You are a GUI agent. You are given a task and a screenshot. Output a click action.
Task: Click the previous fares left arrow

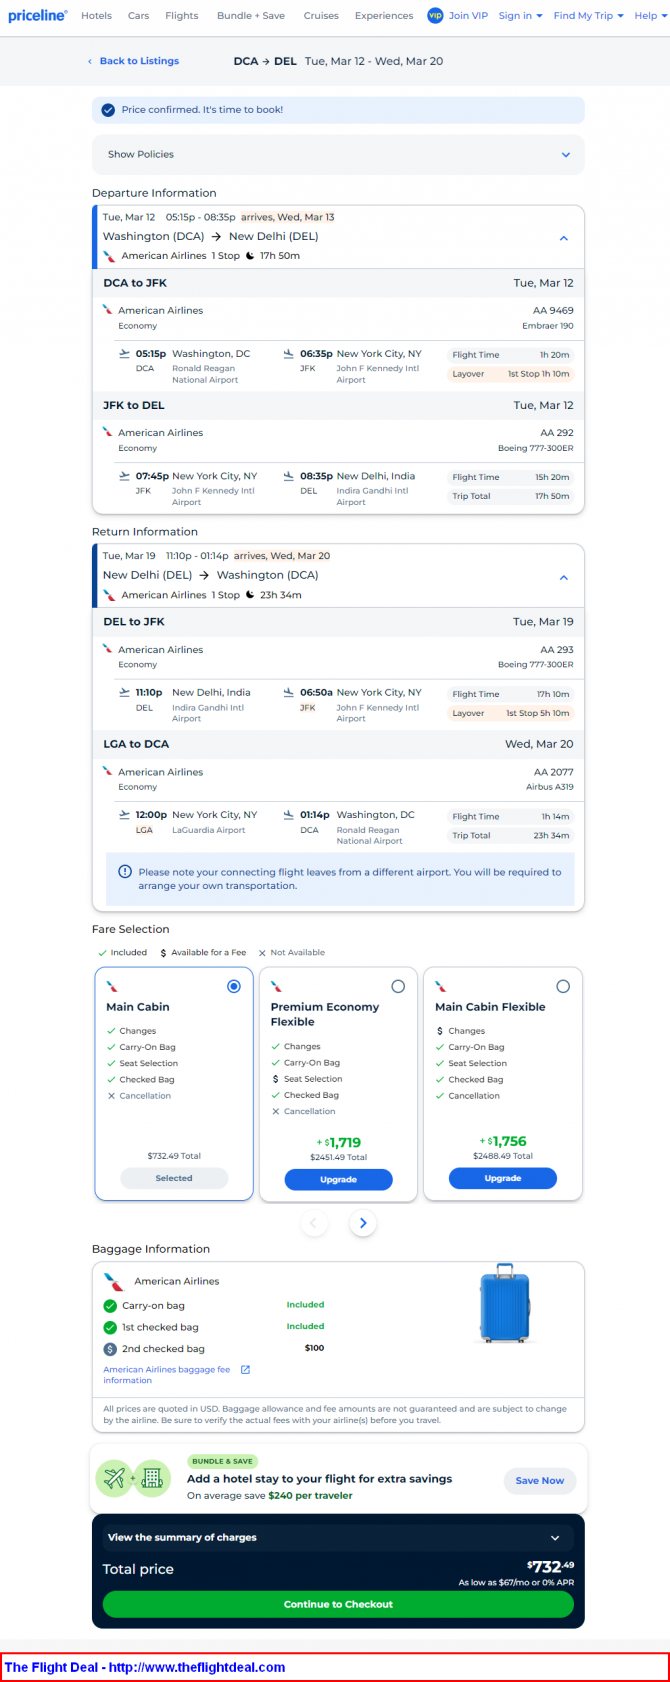(x=314, y=1223)
